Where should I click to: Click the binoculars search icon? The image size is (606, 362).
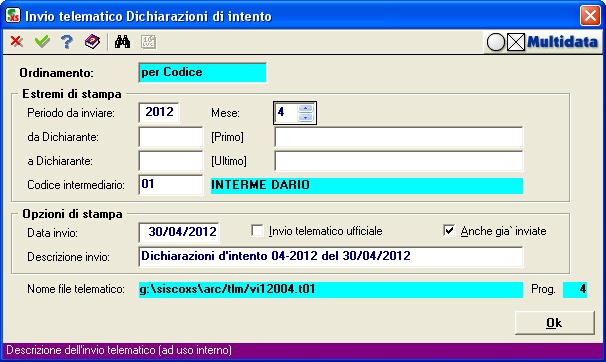point(122,42)
